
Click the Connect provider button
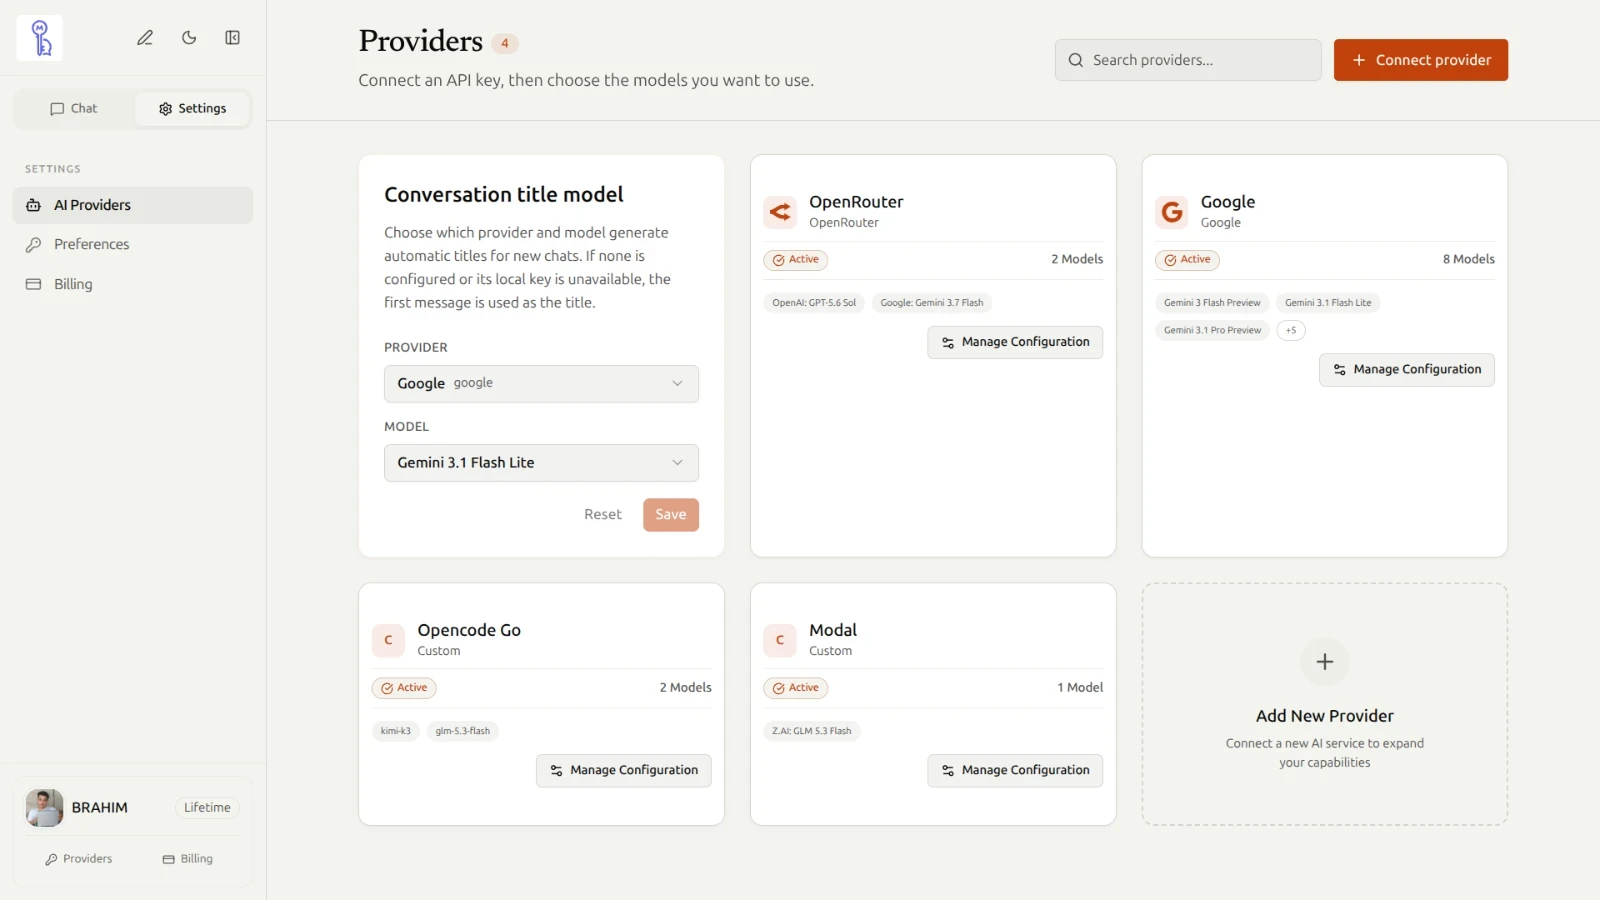1421,60
